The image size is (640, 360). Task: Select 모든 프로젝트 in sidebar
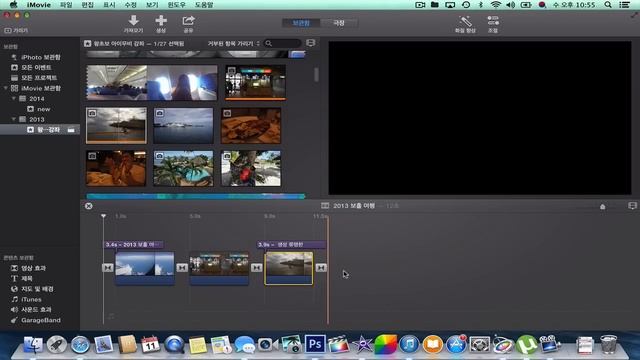pyautogui.click(x=39, y=78)
